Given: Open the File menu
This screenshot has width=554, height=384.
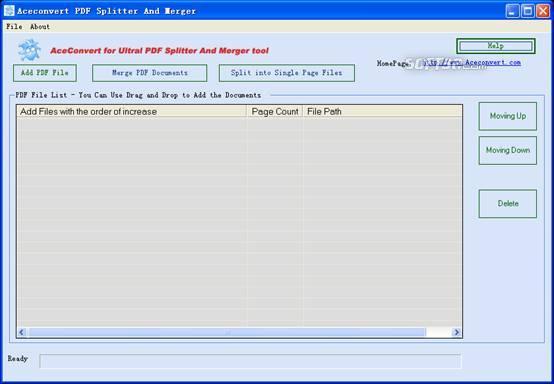Looking at the screenshot, I should (14, 26).
